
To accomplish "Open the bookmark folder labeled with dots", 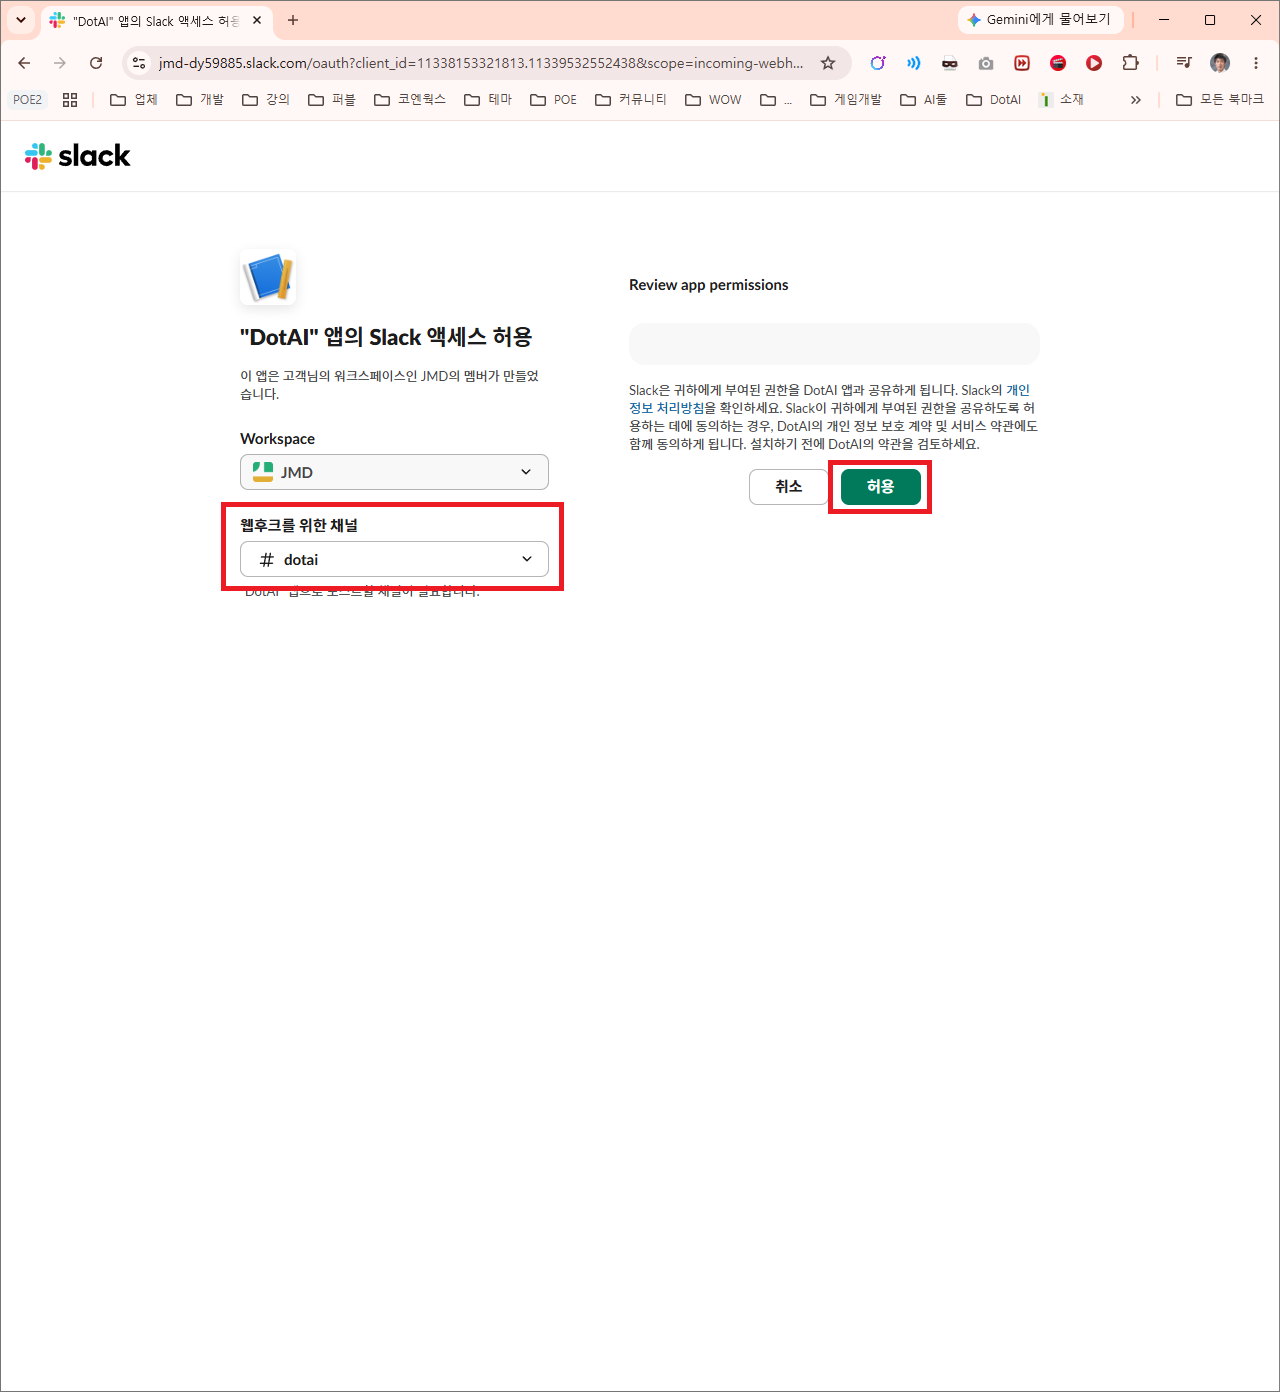I will pyautogui.click(x=776, y=100).
